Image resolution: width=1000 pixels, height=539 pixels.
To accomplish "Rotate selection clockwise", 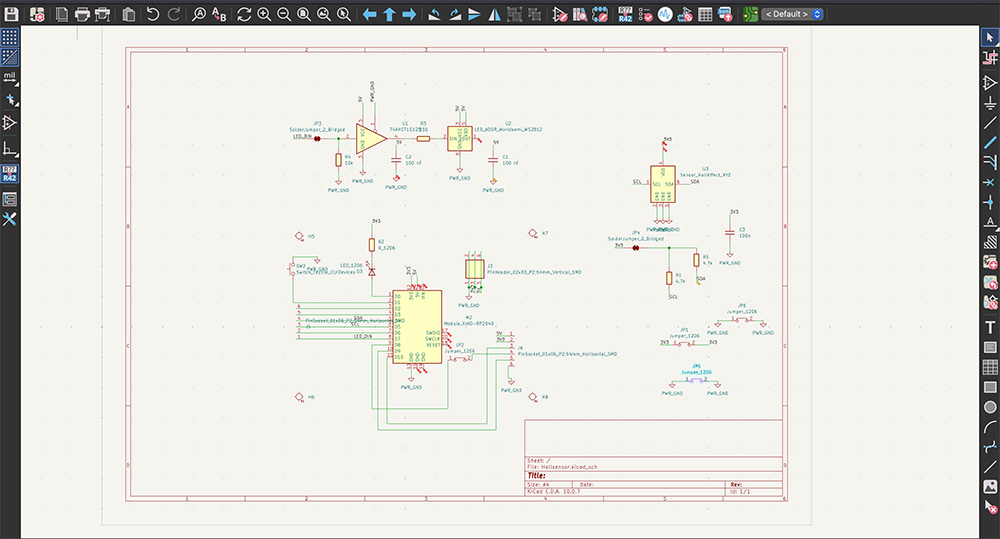I will (455, 14).
